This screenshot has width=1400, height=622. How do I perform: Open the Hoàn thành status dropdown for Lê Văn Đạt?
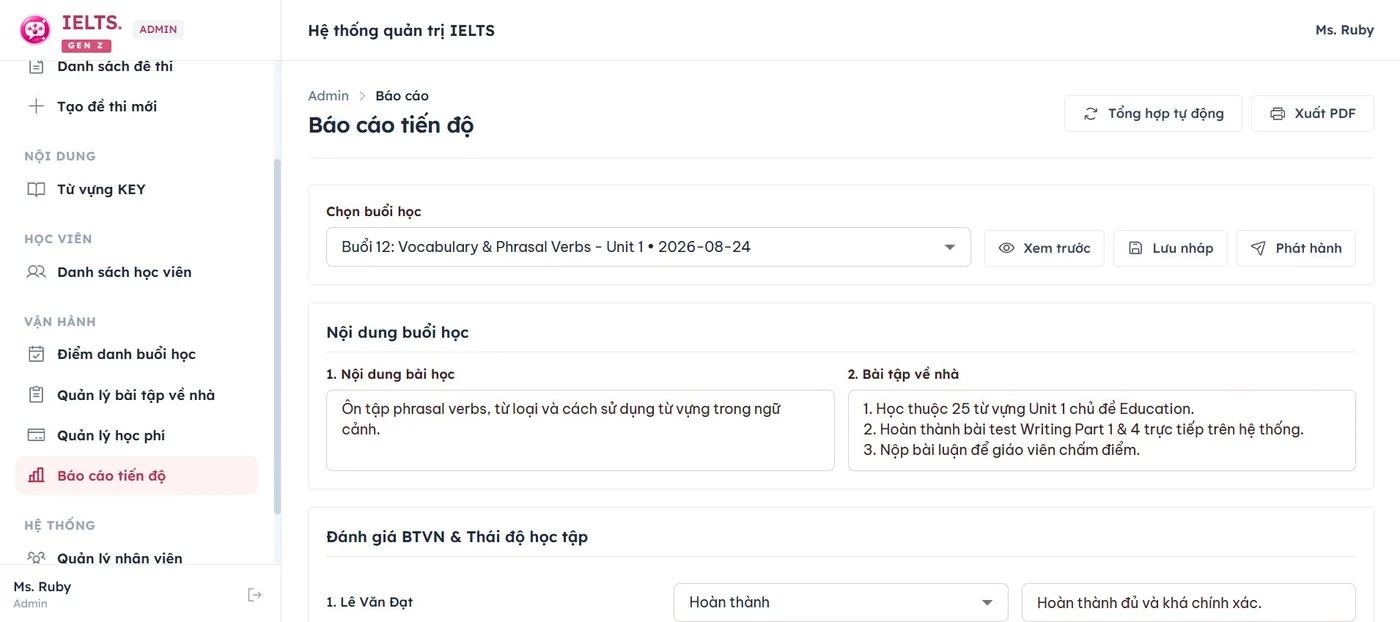[841, 603]
